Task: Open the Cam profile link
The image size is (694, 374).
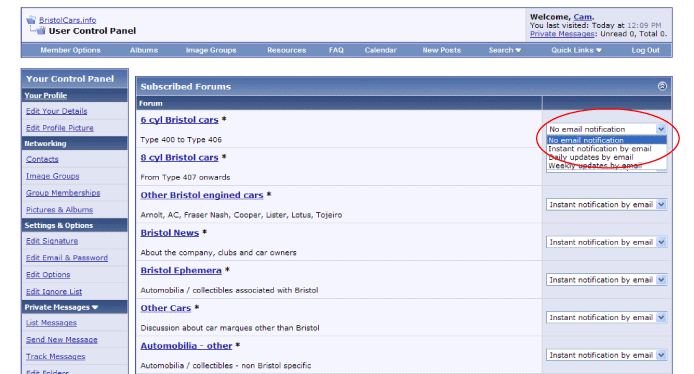Action: click(x=582, y=17)
